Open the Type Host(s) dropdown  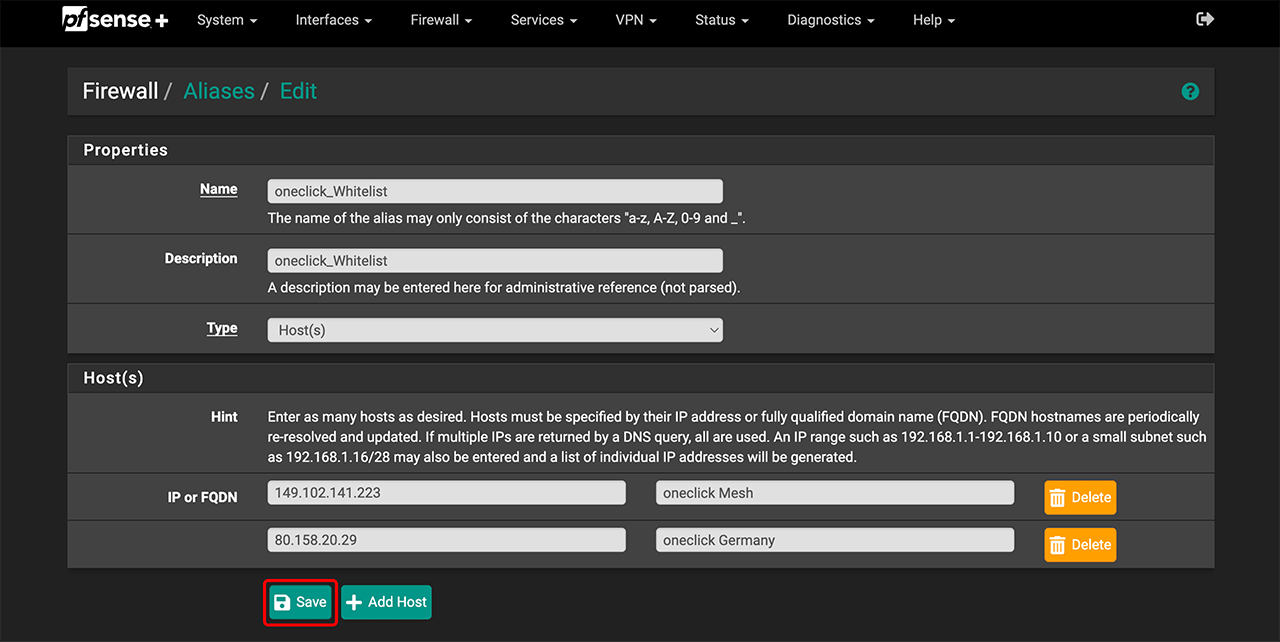pos(495,330)
